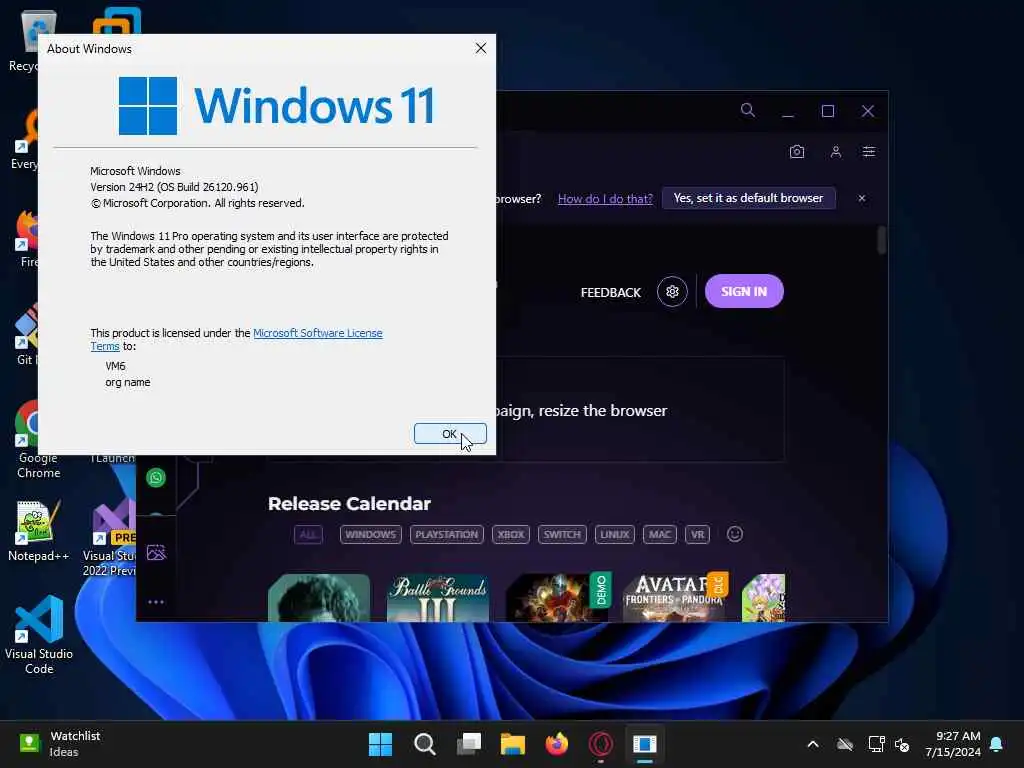Viewport: 1024px width, 768px height.
Task: Click the smiley face icon after filters
Action: click(x=735, y=534)
